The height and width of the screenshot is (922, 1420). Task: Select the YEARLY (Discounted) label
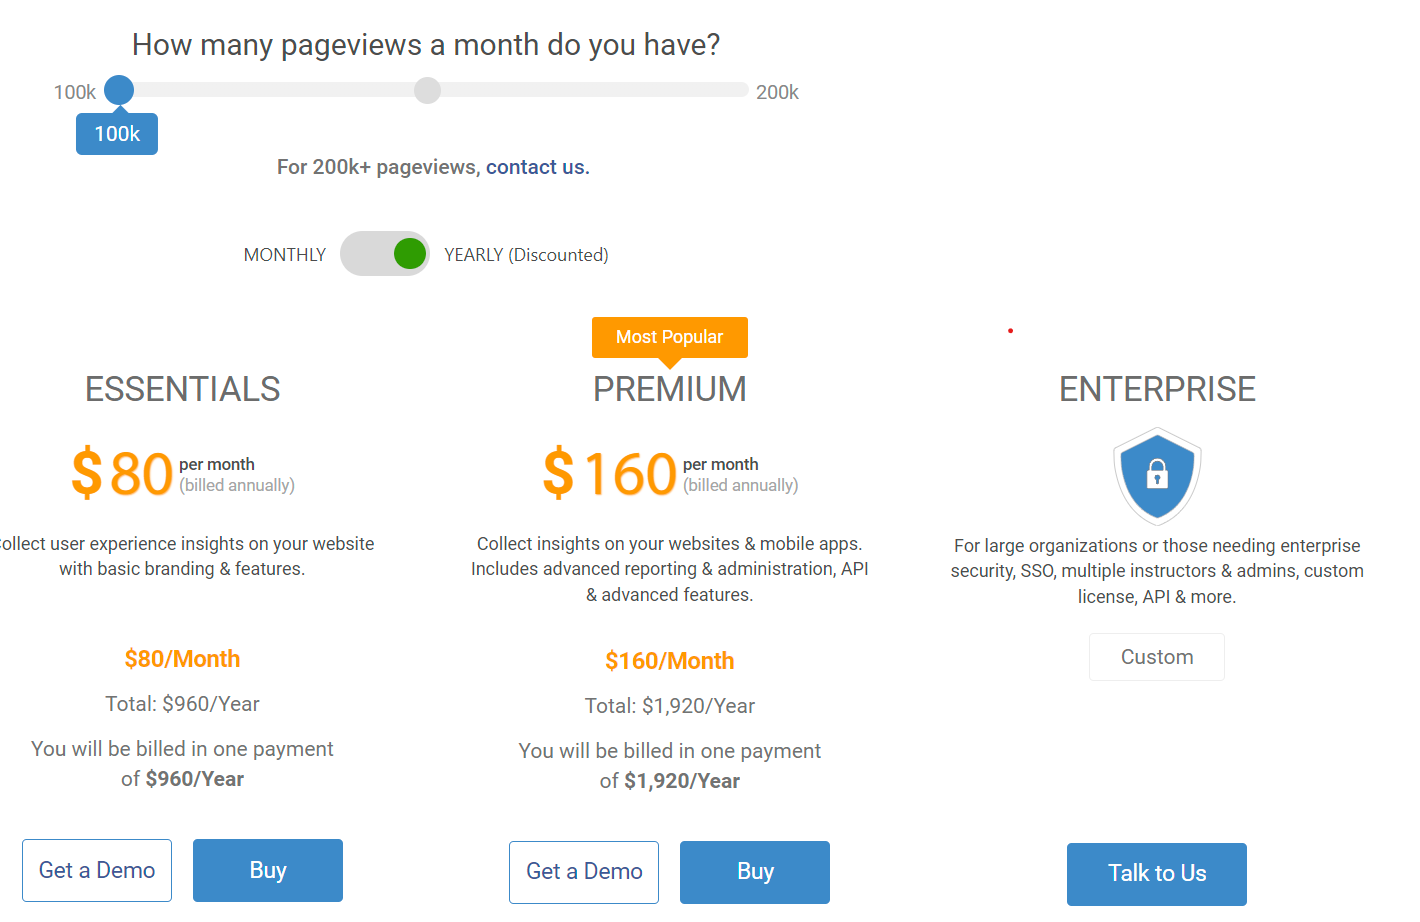point(526,255)
